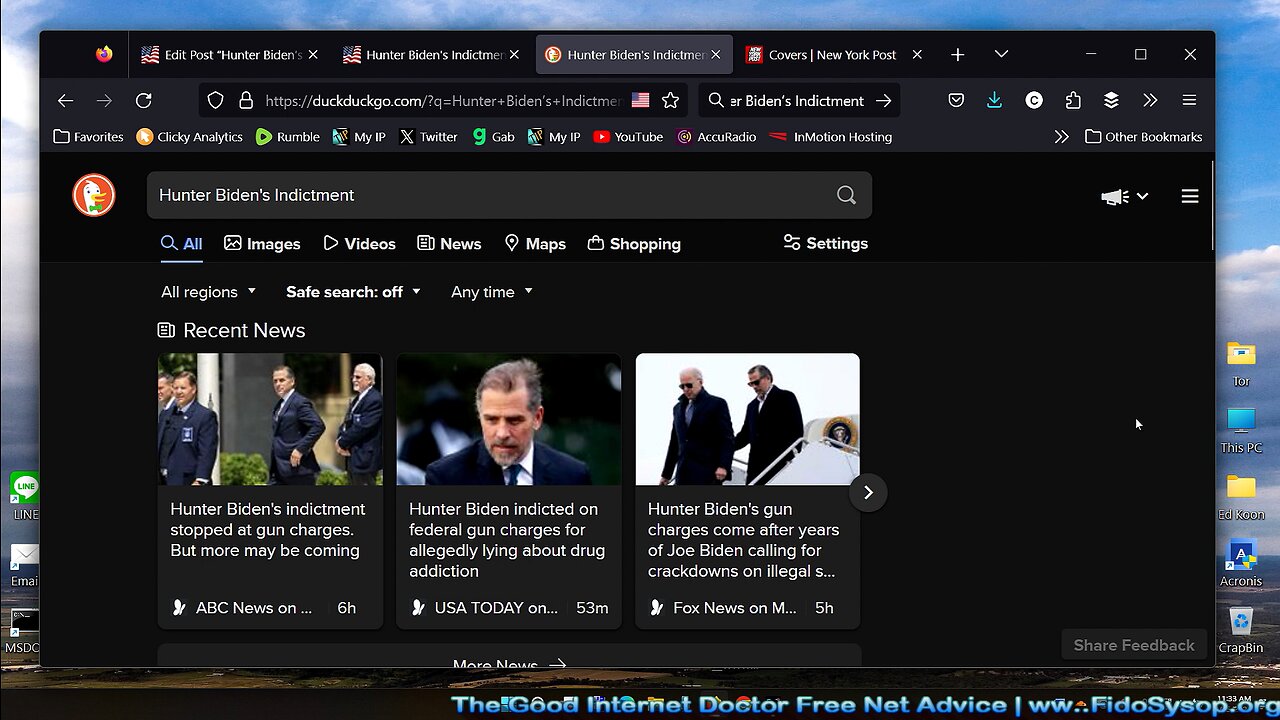The image size is (1280, 720).
Task: Open Favorites bookmark folder
Action: 88,137
